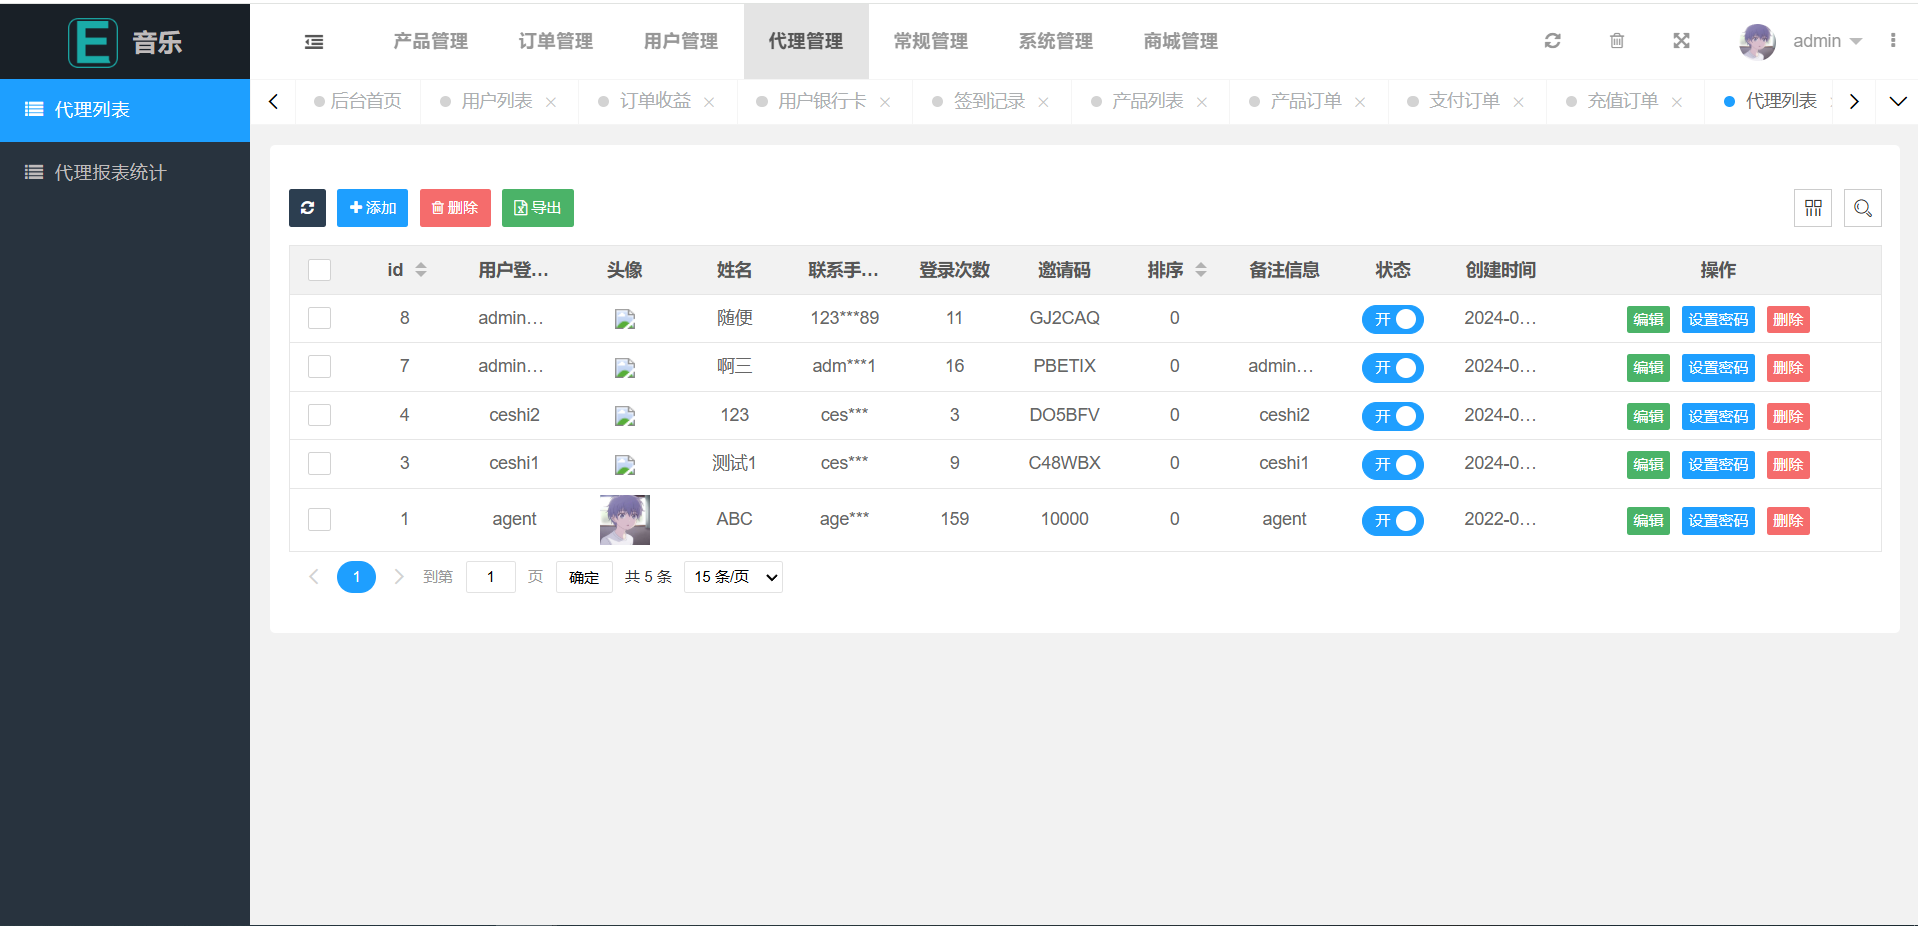Click 设置密码 for the ceshi1 row

(x=1717, y=465)
